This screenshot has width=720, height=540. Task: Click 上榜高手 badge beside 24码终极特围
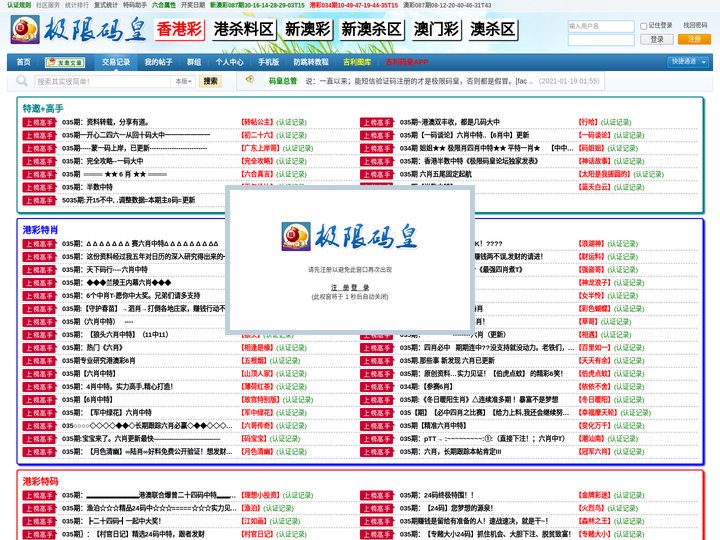click(x=377, y=495)
